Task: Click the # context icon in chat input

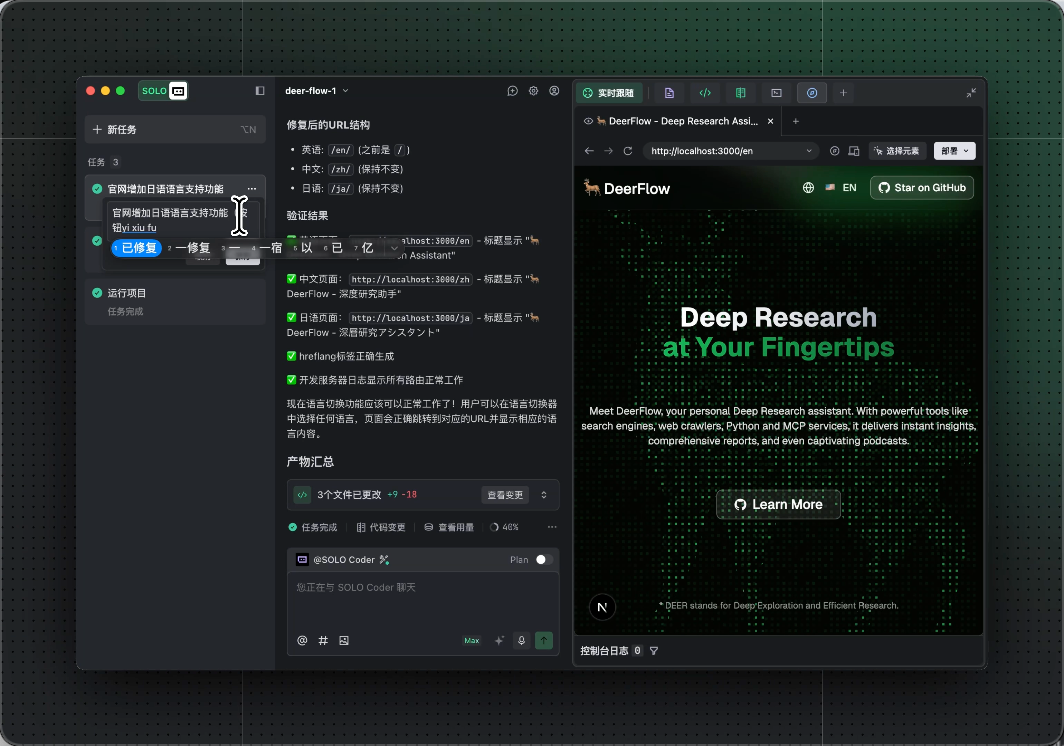Action: click(x=323, y=640)
